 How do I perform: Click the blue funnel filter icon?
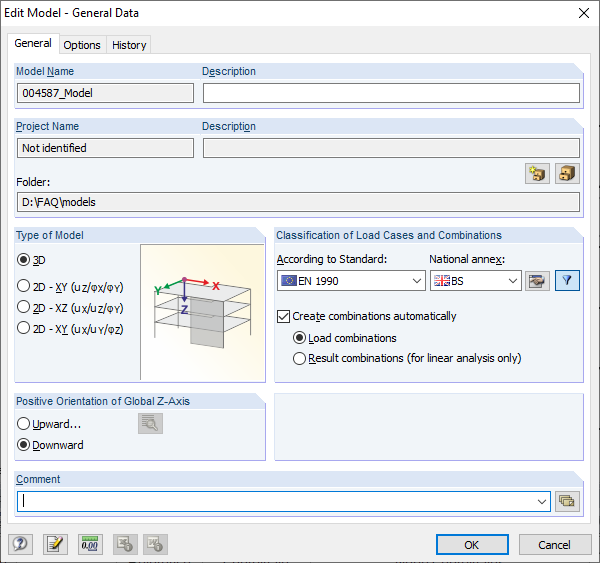point(567,281)
